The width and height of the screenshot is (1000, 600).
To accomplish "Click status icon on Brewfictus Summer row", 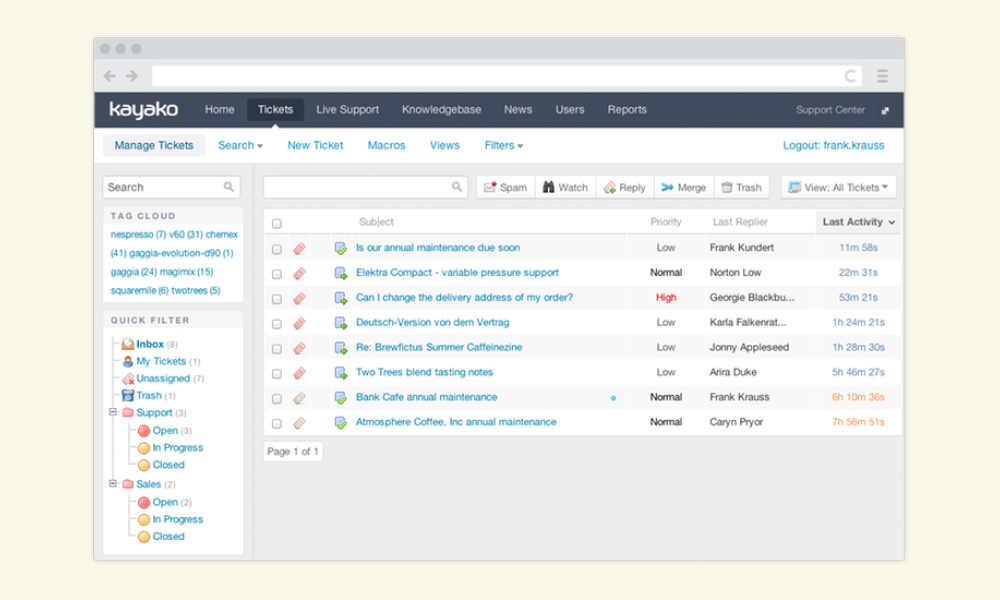I will tap(341, 348).
